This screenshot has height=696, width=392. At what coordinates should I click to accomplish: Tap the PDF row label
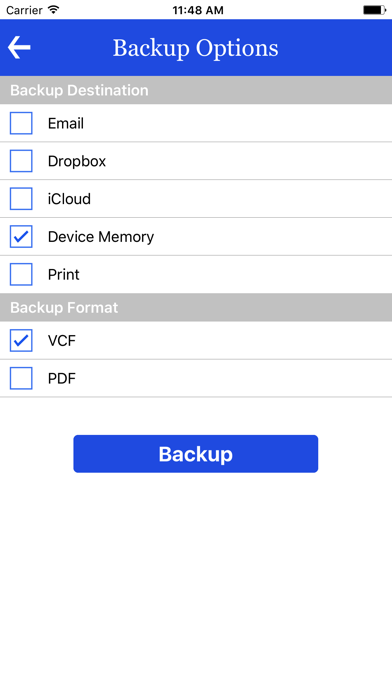pyautogui.click(x=62, y=379)
